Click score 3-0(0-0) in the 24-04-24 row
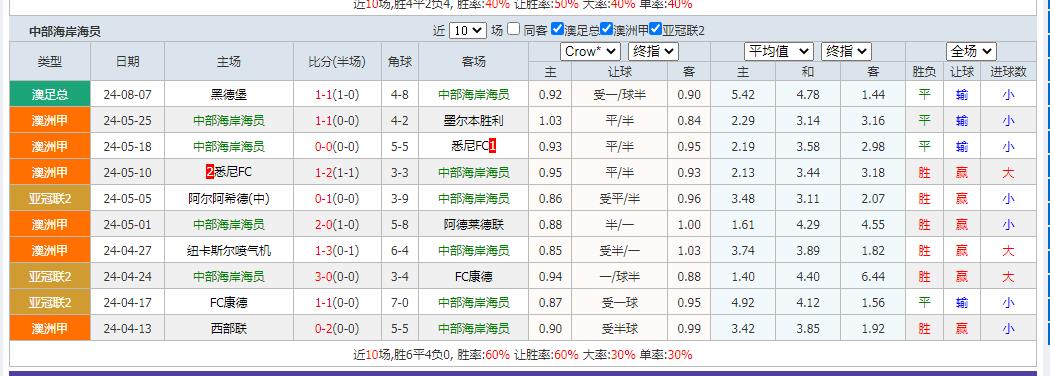Screen dimensions: 1050x376 [337, 276]
